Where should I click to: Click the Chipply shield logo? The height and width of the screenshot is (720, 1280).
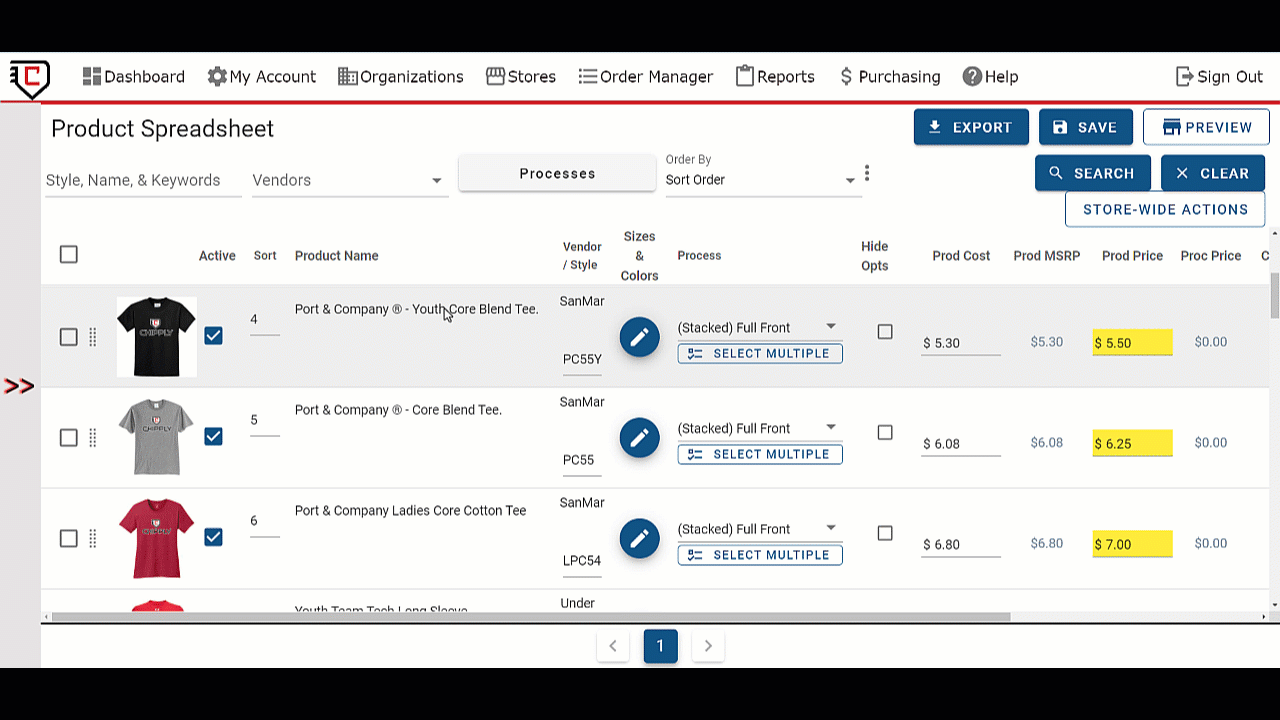pos(30,79)
